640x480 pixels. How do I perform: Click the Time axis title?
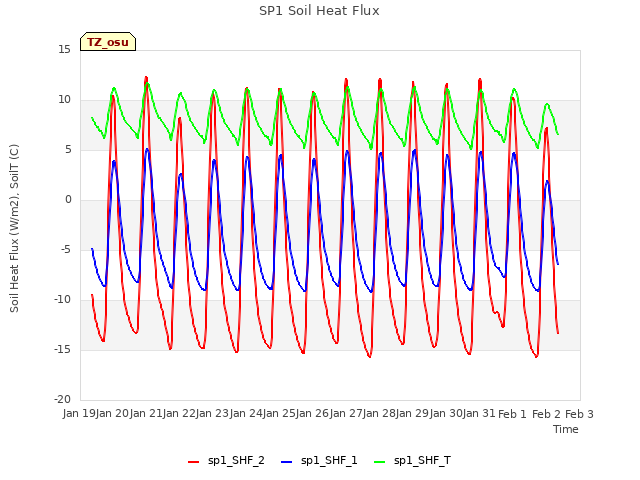pyautogui.click(x=566, y=429)
